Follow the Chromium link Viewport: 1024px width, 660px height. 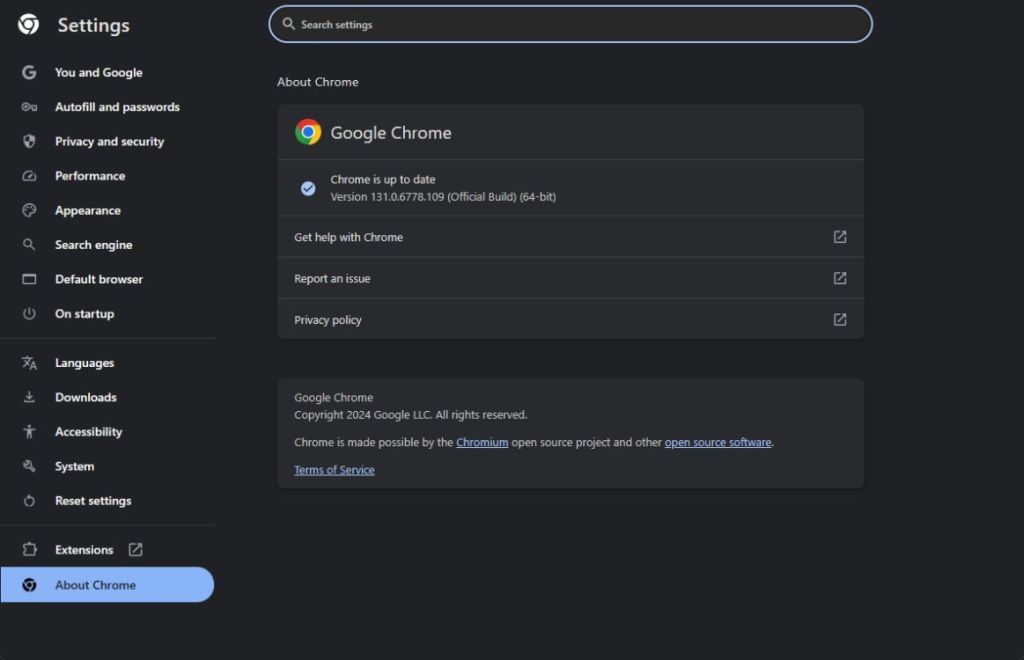(482, 442)
